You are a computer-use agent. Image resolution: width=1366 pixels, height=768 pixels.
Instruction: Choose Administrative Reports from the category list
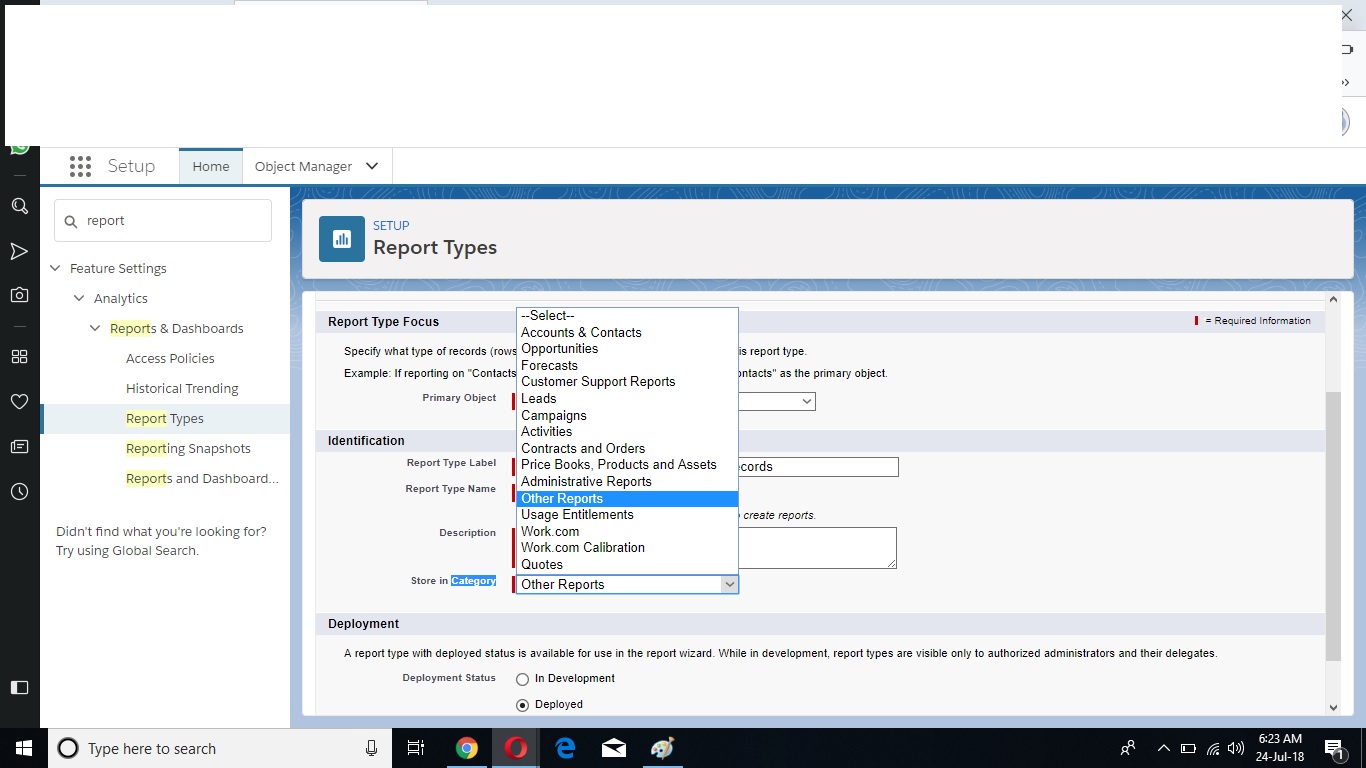[586, 481]
